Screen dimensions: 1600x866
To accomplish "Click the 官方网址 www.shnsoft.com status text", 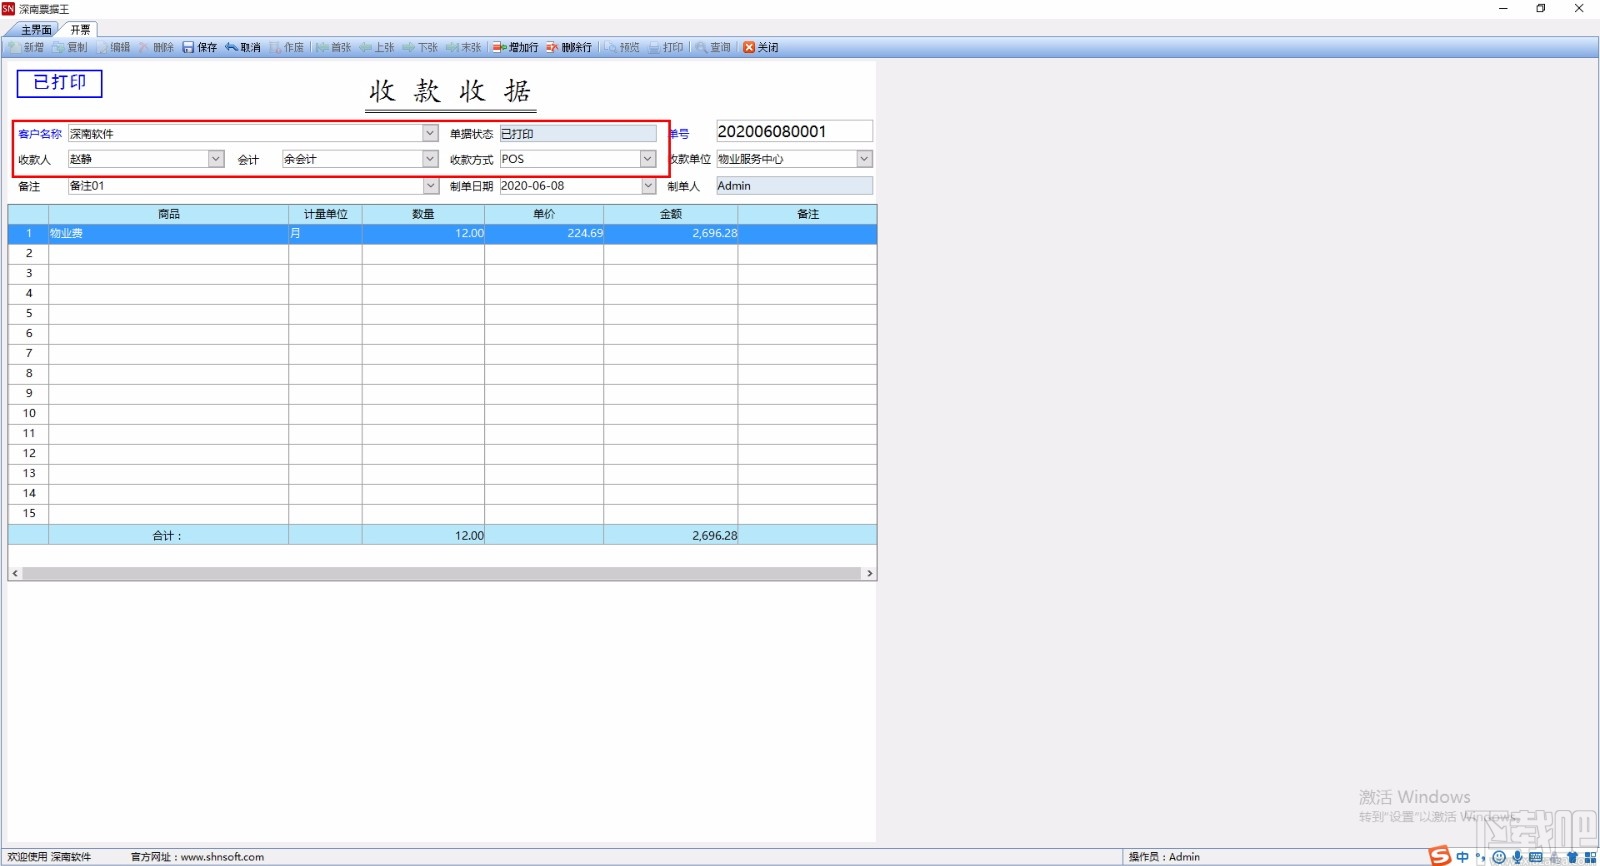I will coord(197,857).
